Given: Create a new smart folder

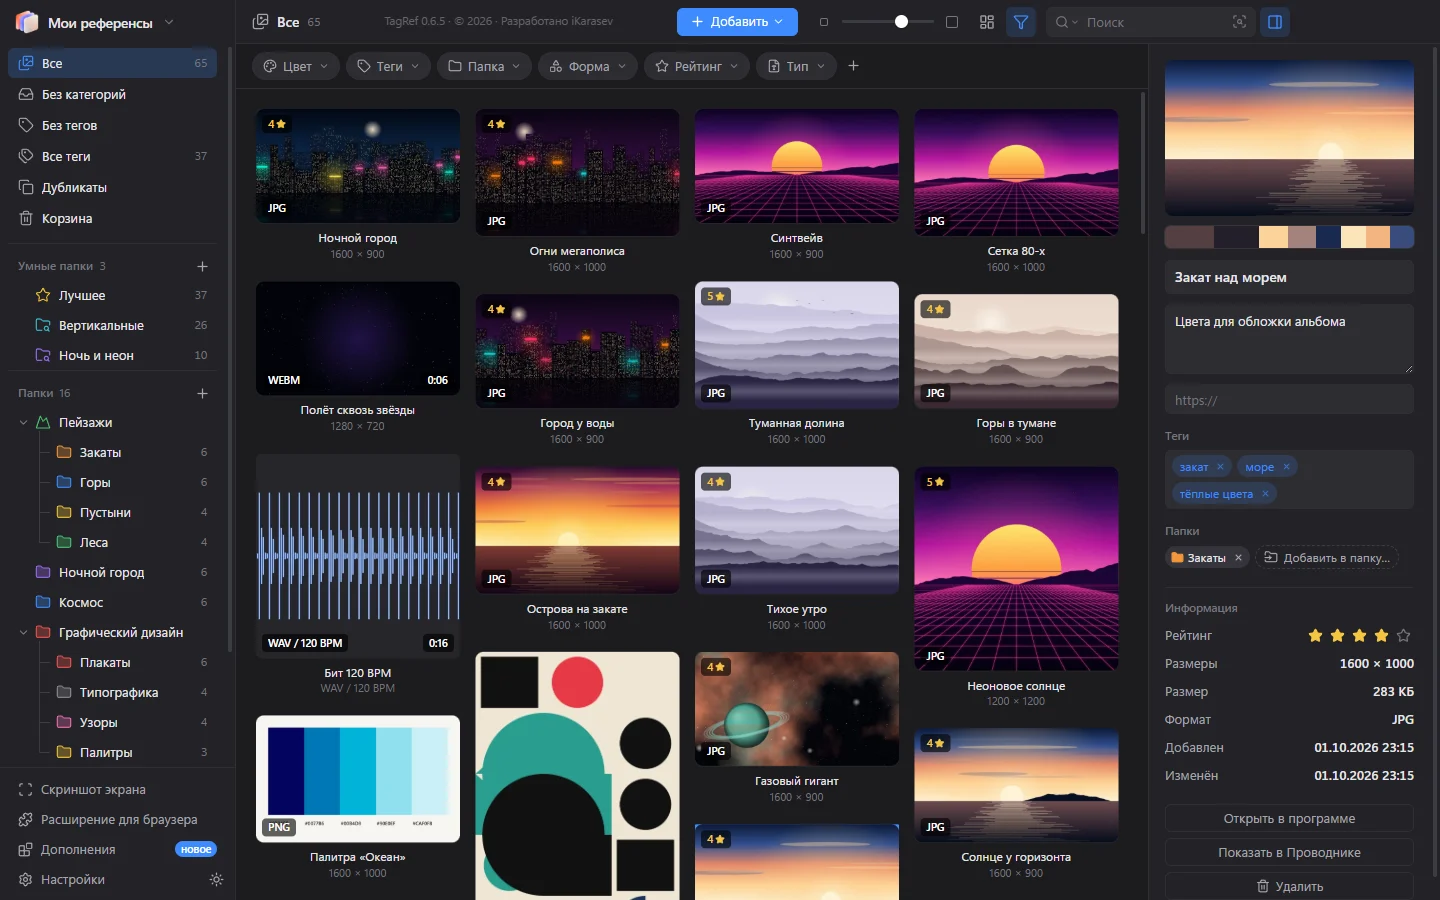Looking at the screenshot, I should [202, 266].
